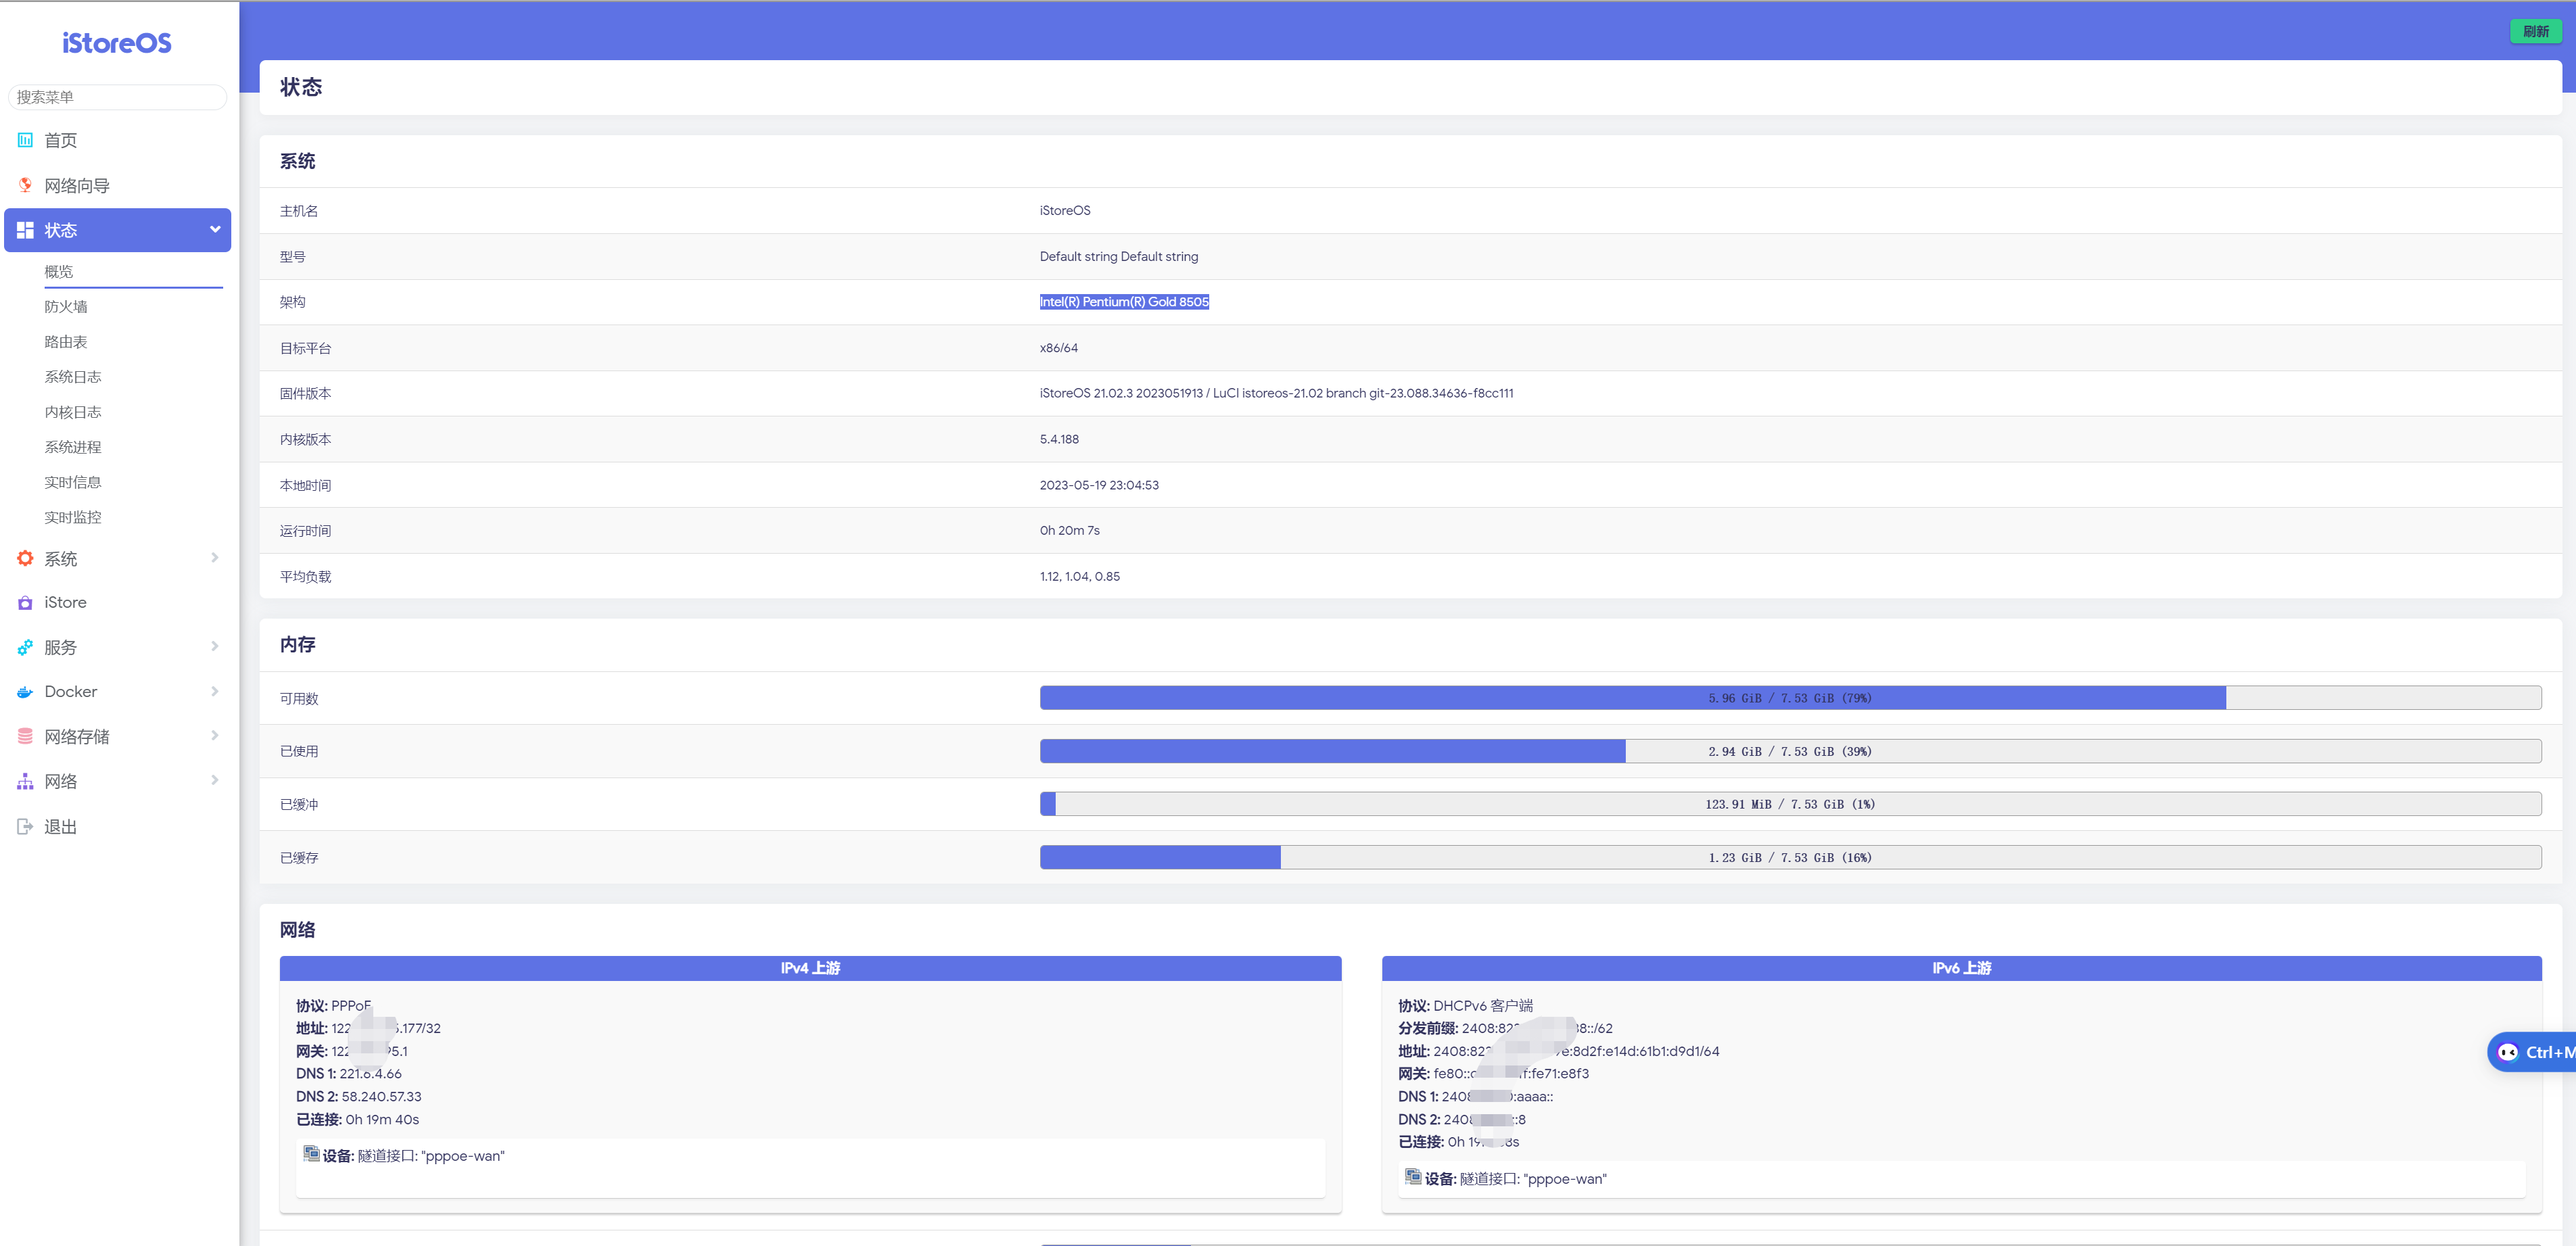Image resolution: width=2576 pixels, height=1246 pixels.
Task: Select the 系统日志 submenu entry
Action: [x=72, y=376]
